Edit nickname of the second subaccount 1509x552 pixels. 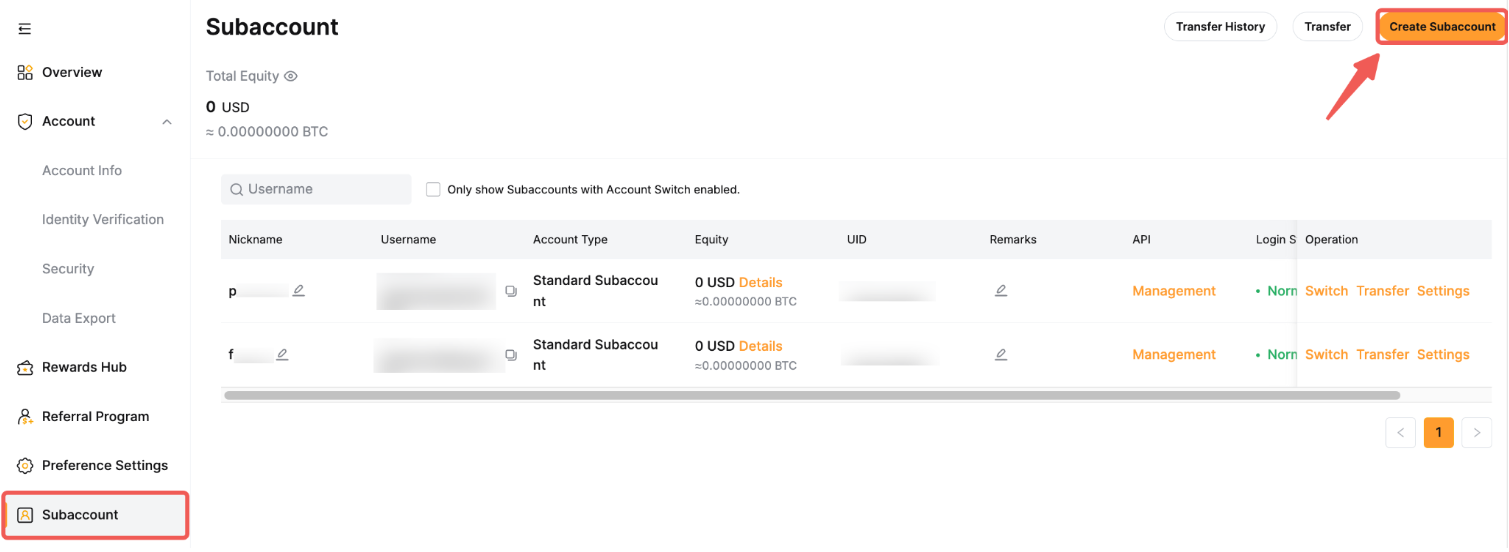(x=282, y=355)
